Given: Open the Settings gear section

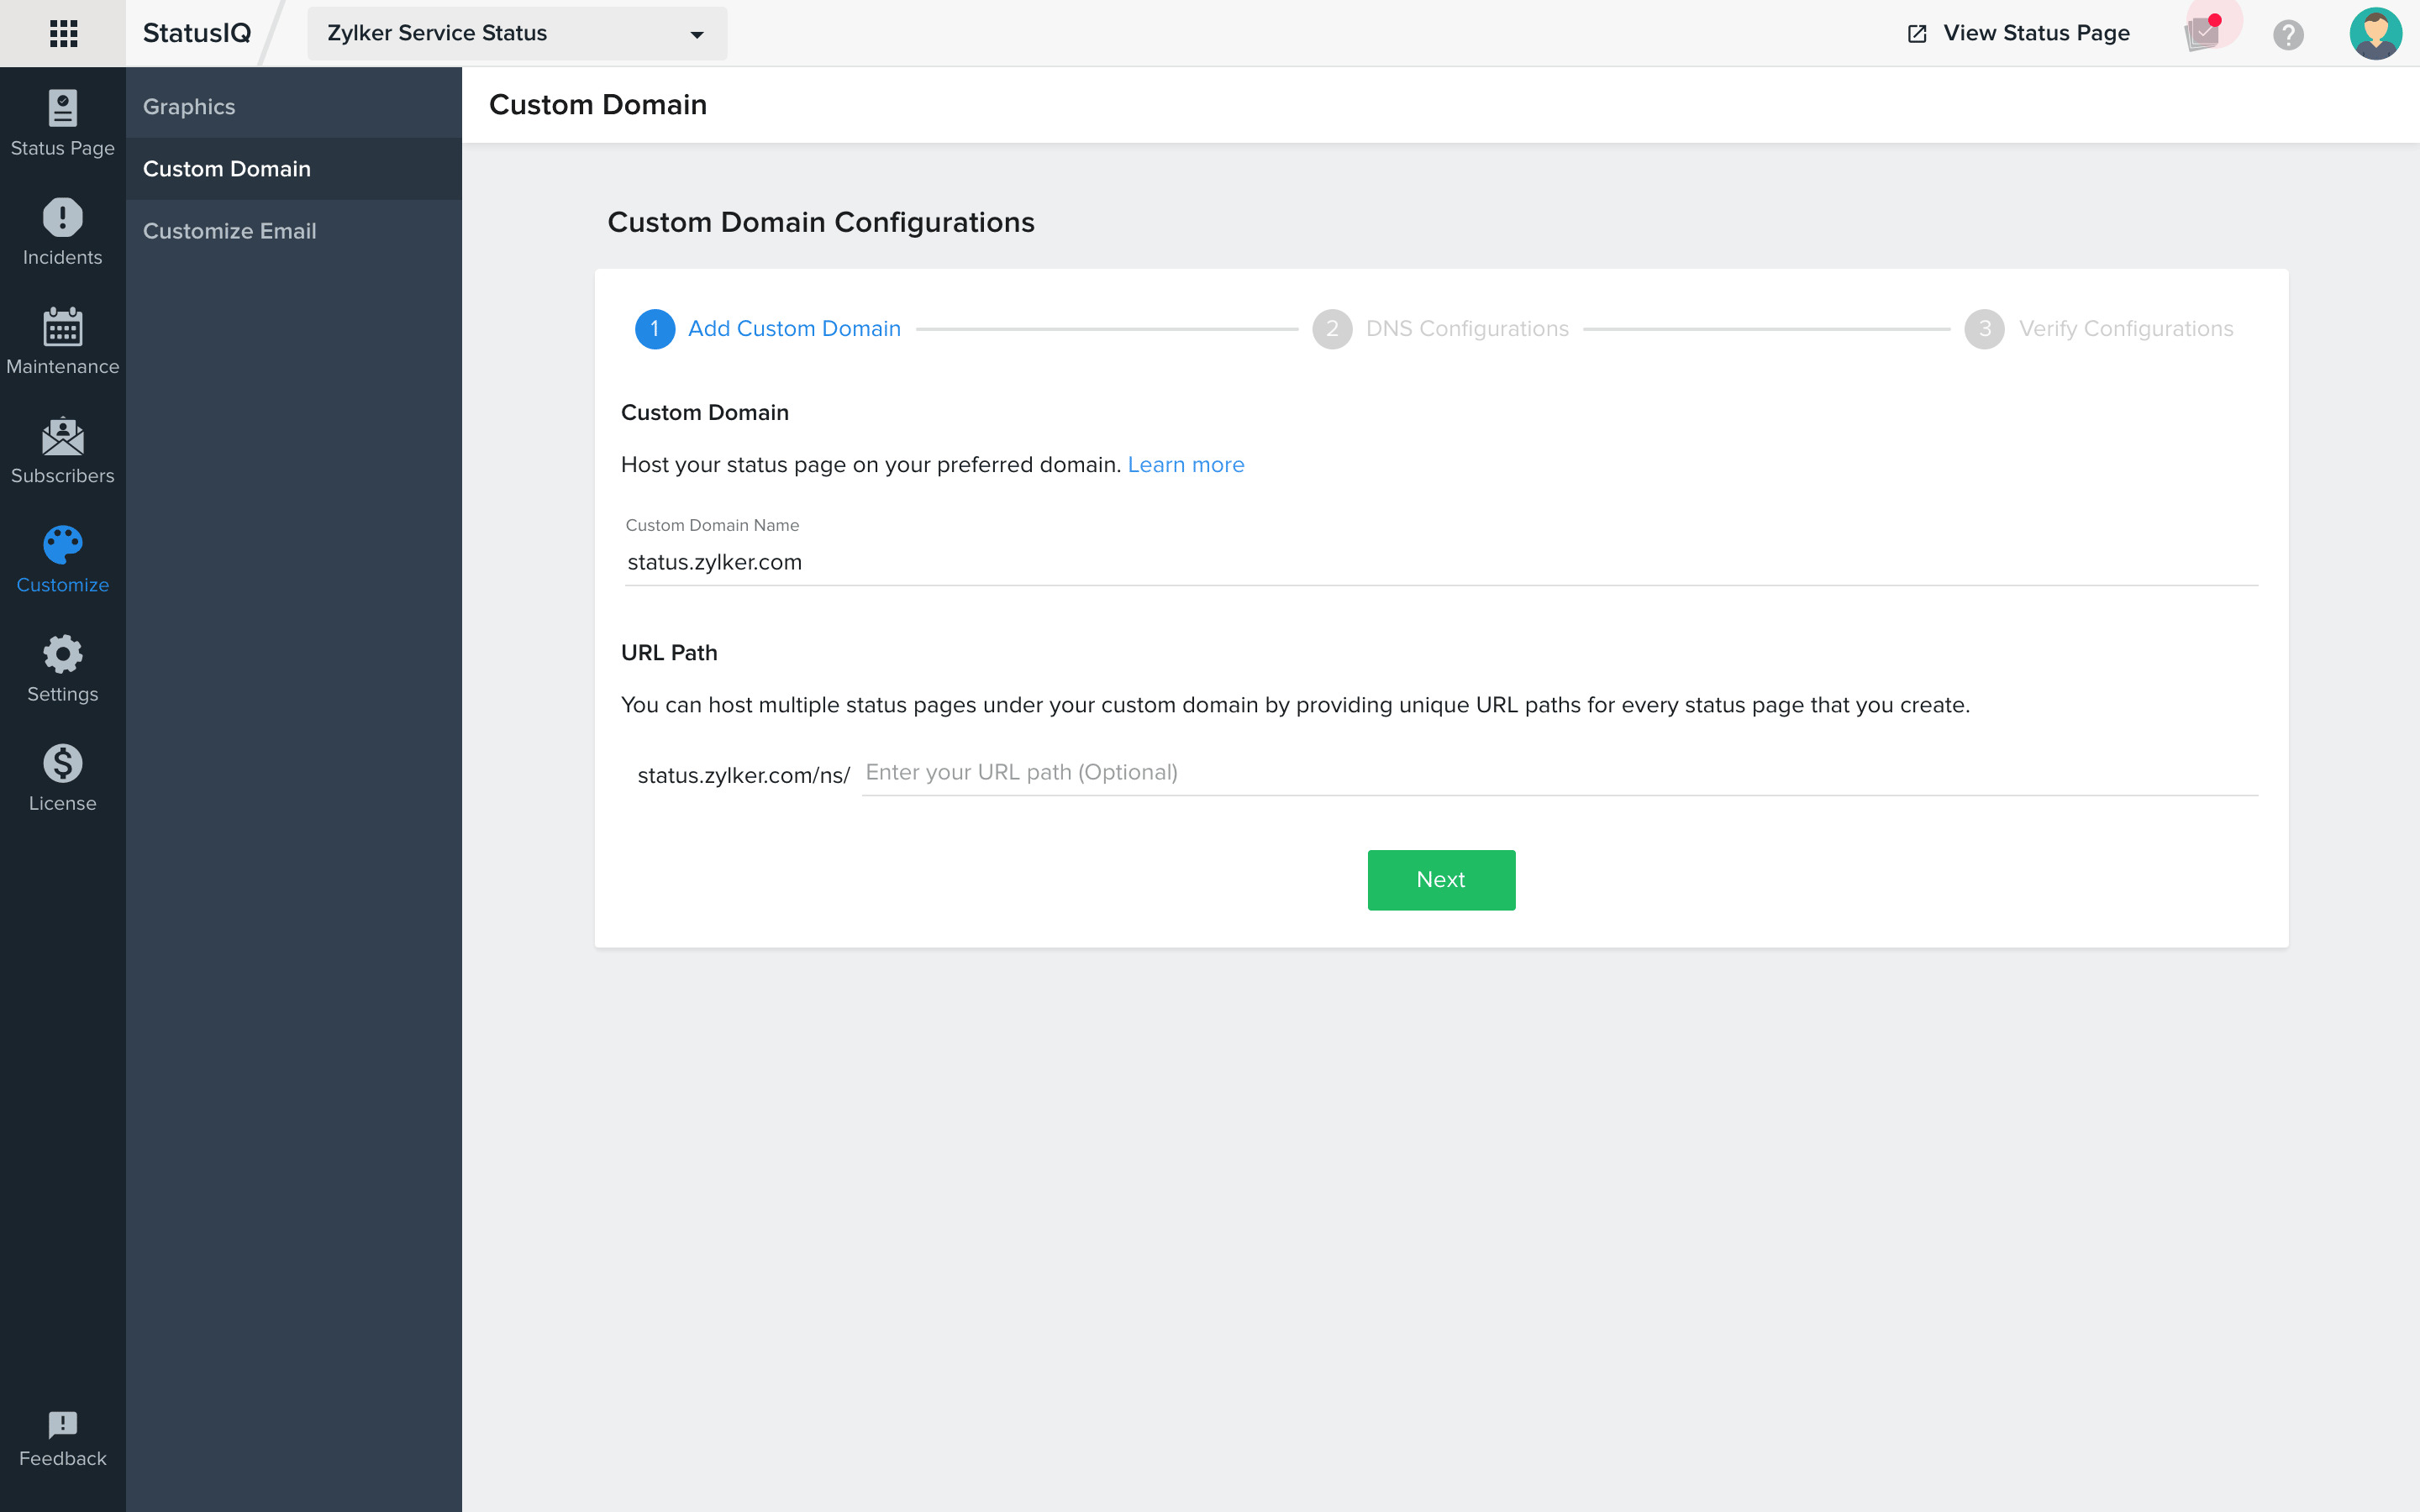Looking at the screenshot, I should coord(62,667).
